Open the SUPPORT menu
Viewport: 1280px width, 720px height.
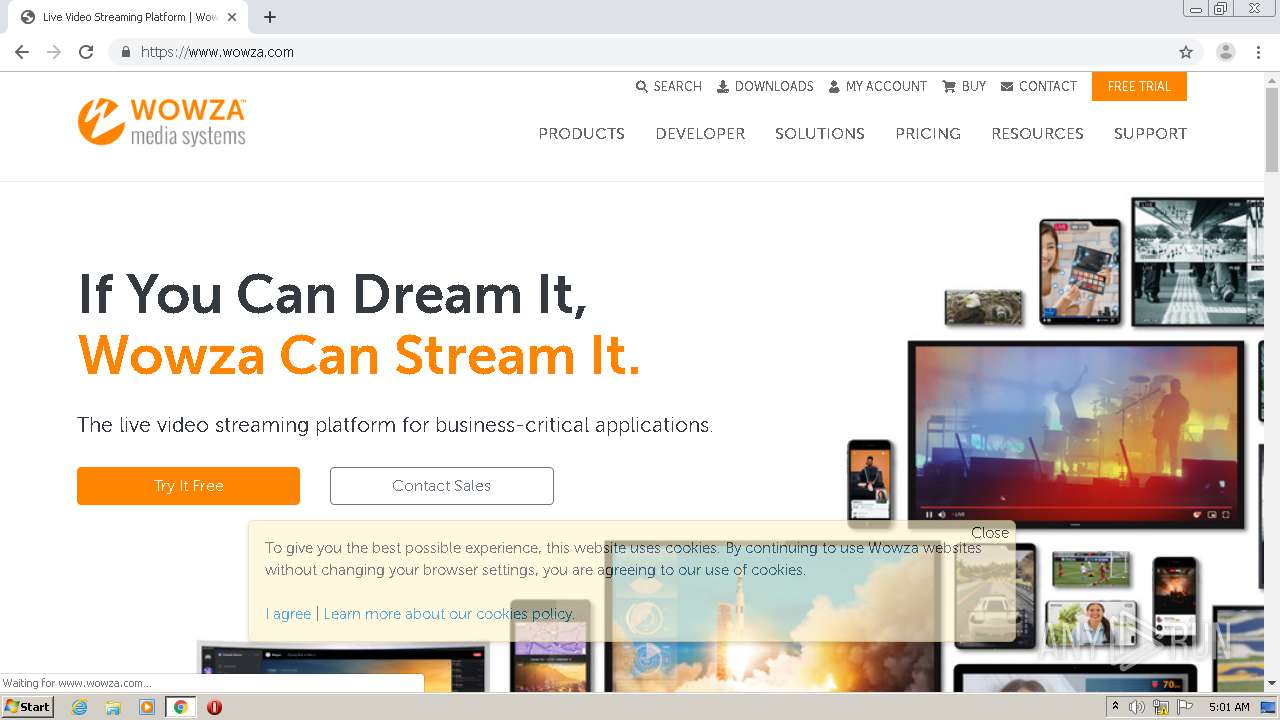point(1150,133)
